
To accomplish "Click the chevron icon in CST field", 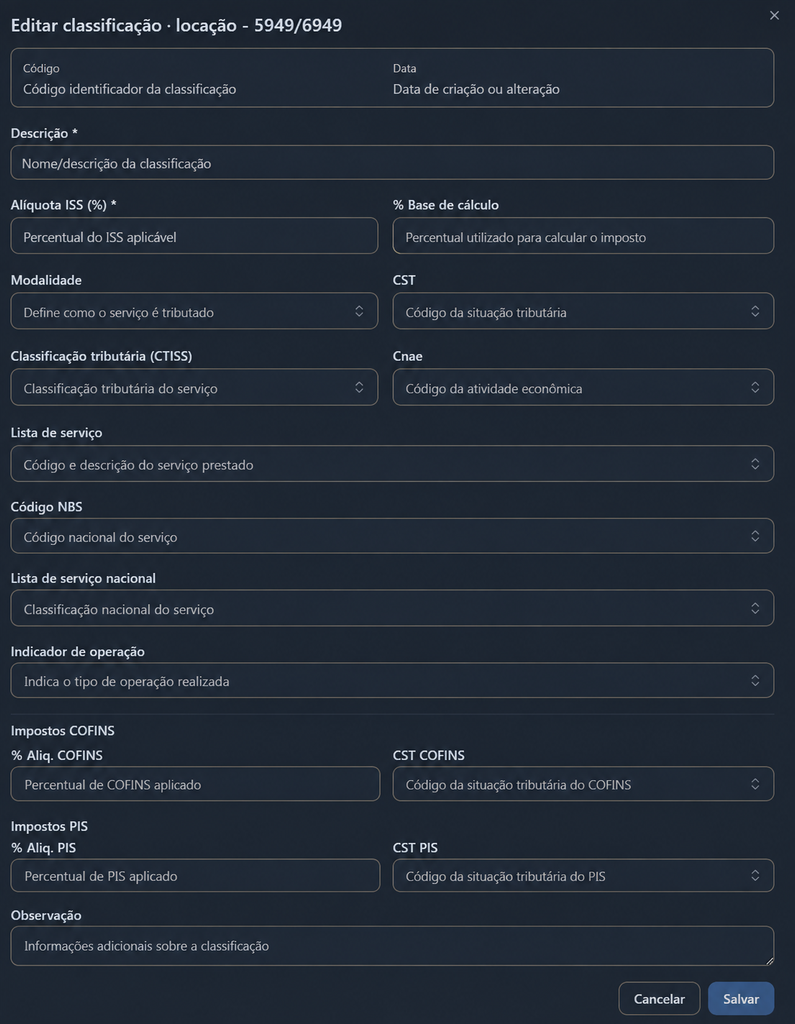I will [x=754, y=311].
